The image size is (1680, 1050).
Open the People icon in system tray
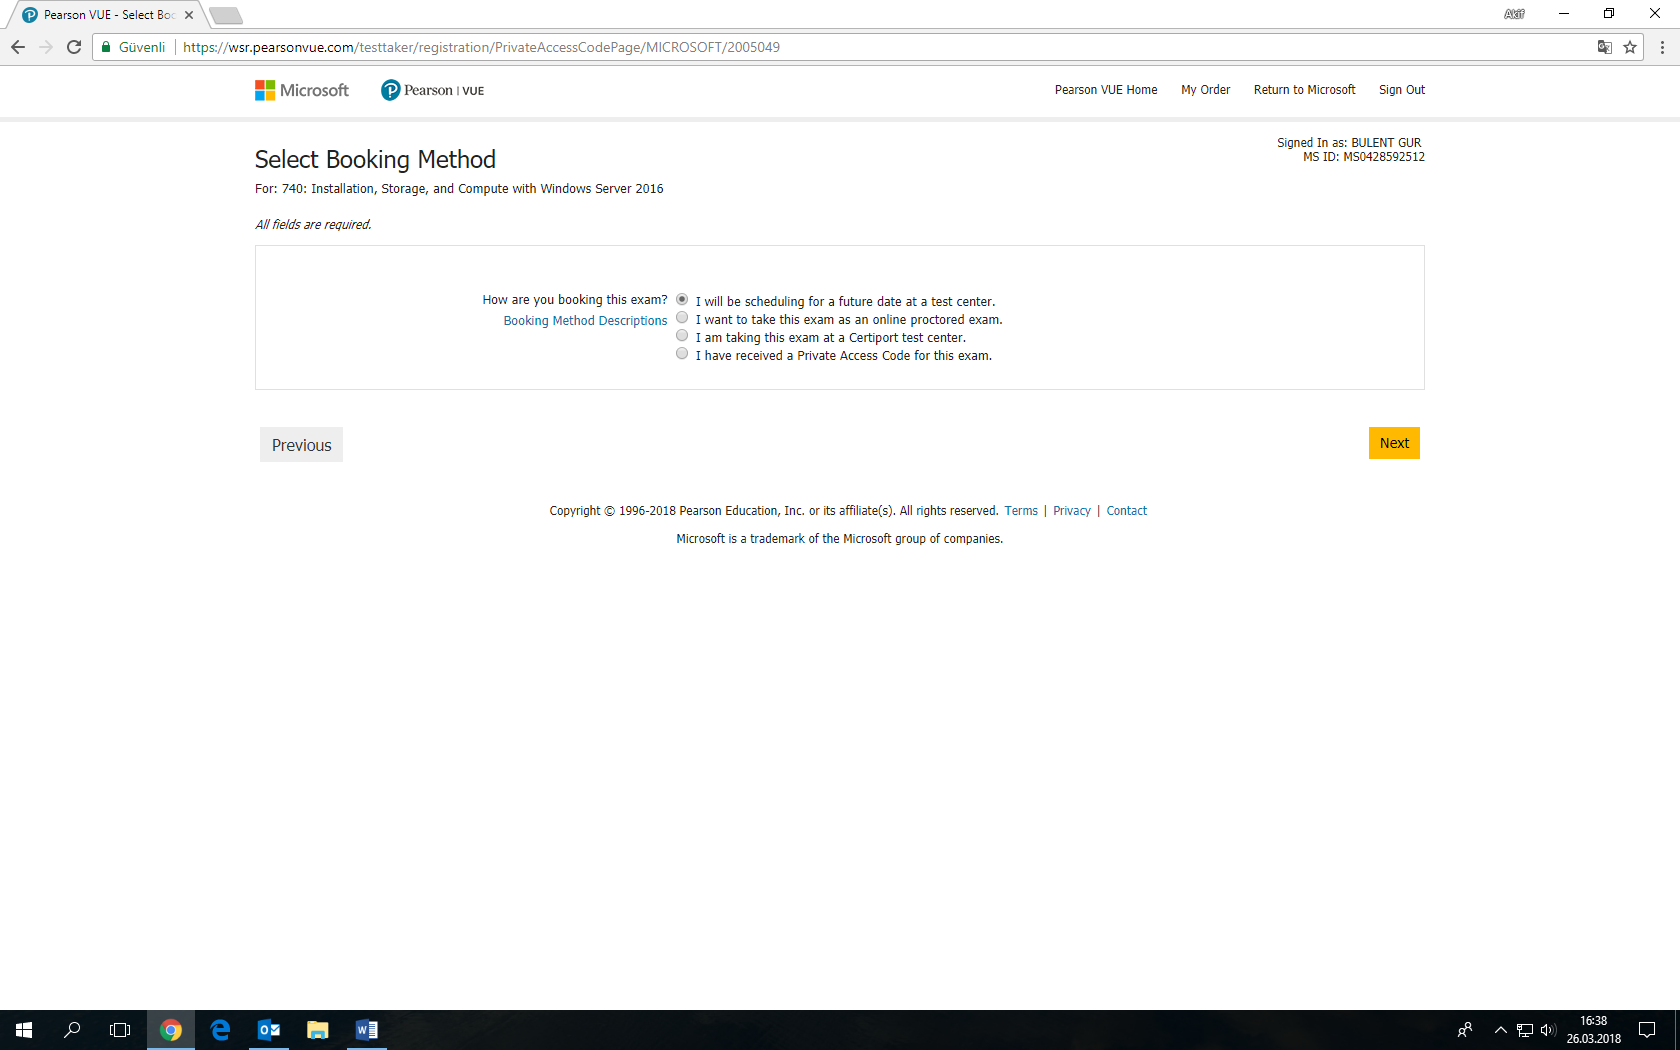coord(1465,1030)
